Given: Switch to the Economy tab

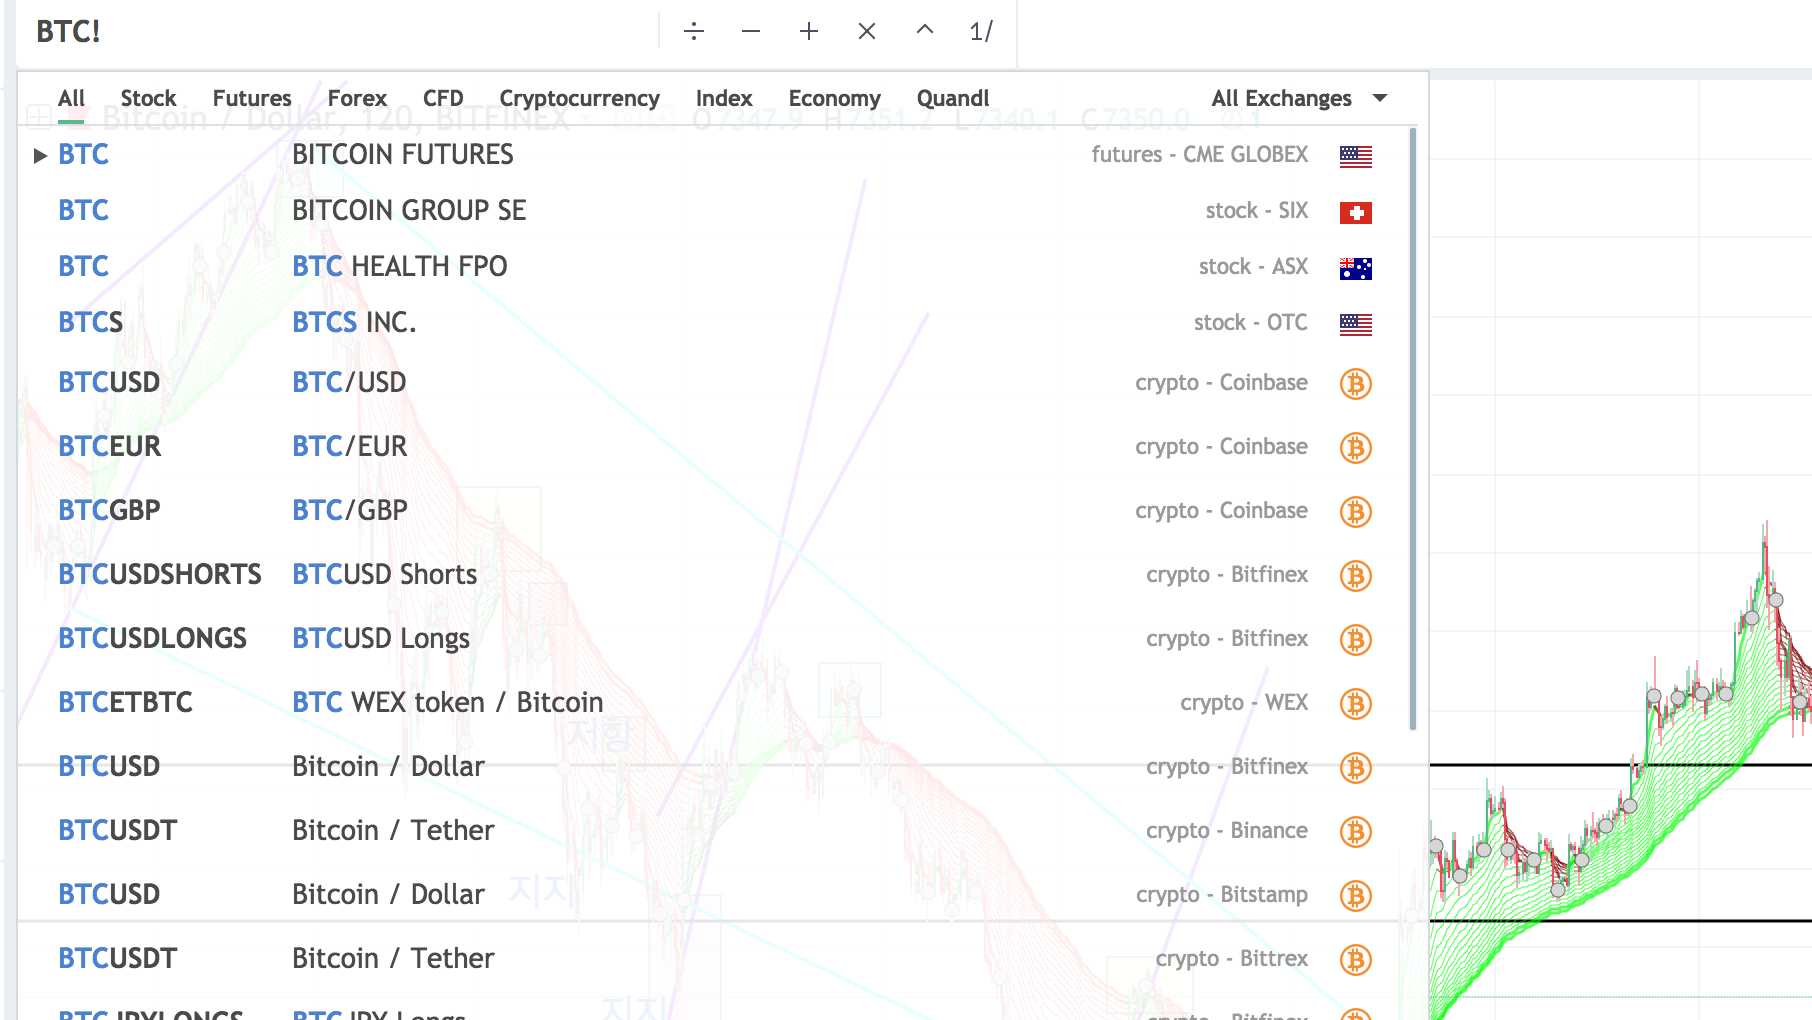Looking at the screenshot, I should tap(834, 98).
